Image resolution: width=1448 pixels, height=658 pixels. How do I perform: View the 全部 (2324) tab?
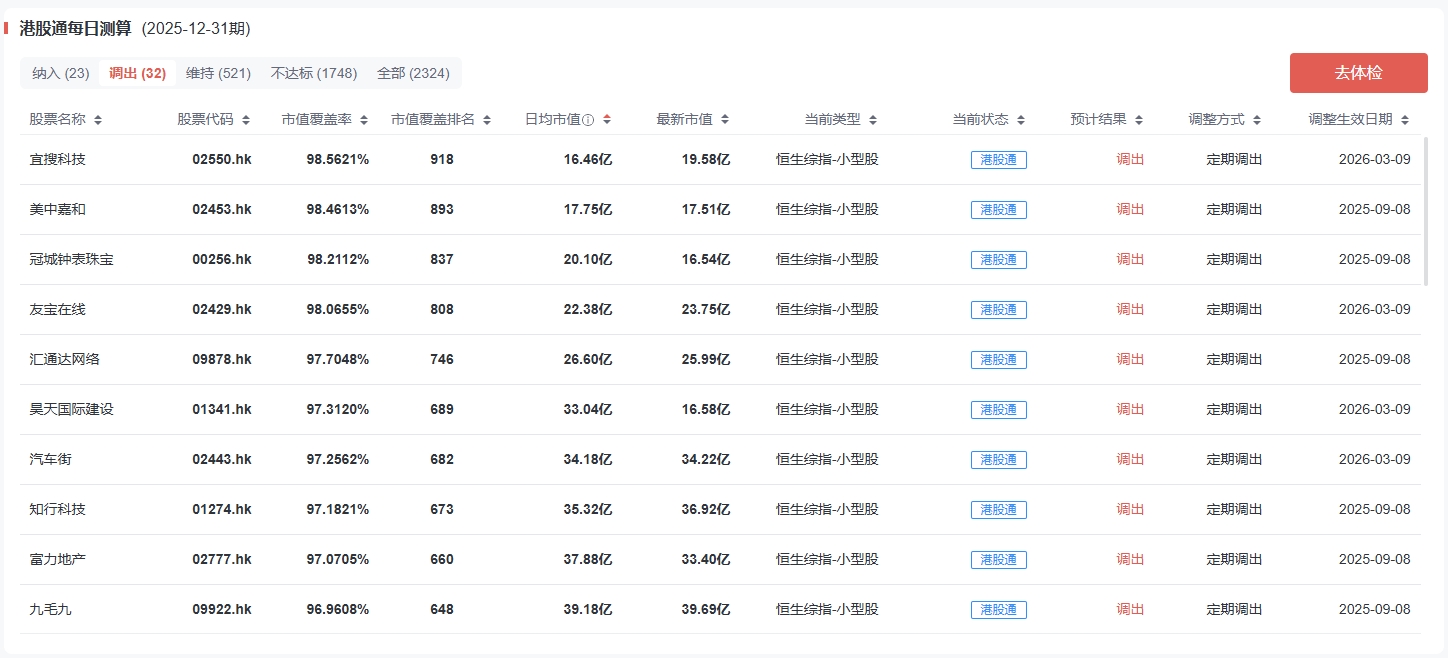[x=413, y=73]
